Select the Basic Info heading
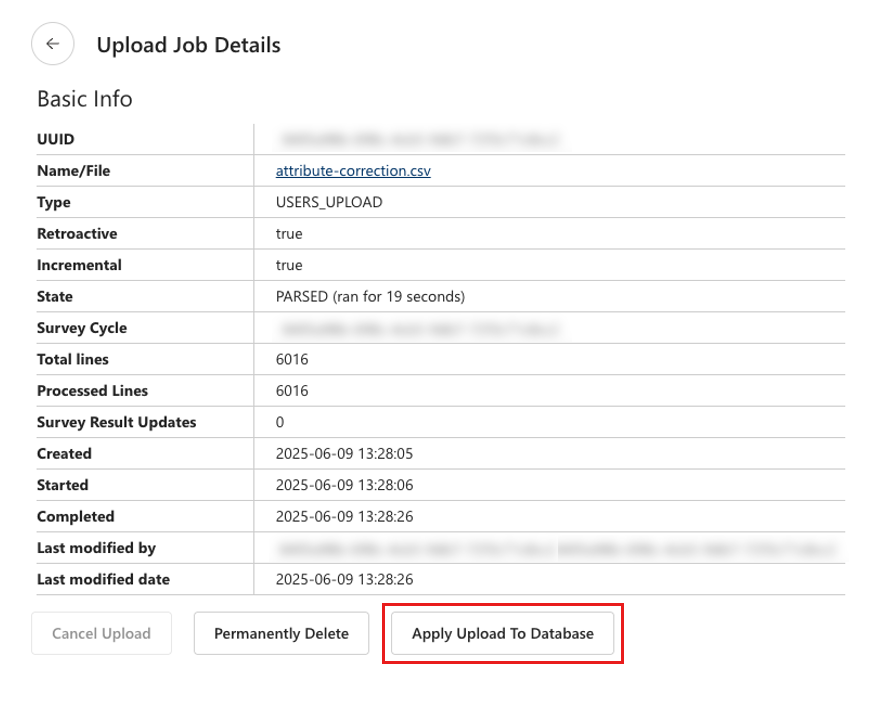 click(x=85, y=99)
